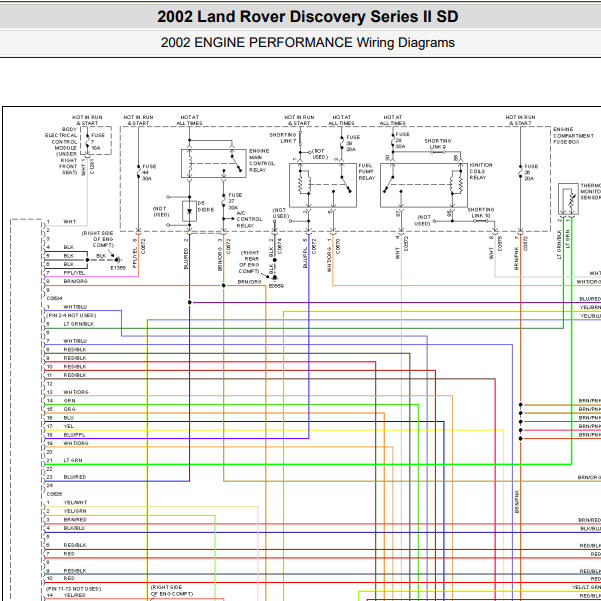The image size is (601, 601).
Task: Click the 'FUEL PUMP RELAY' label
Action: pyautogui.click(x=366, y=172)
